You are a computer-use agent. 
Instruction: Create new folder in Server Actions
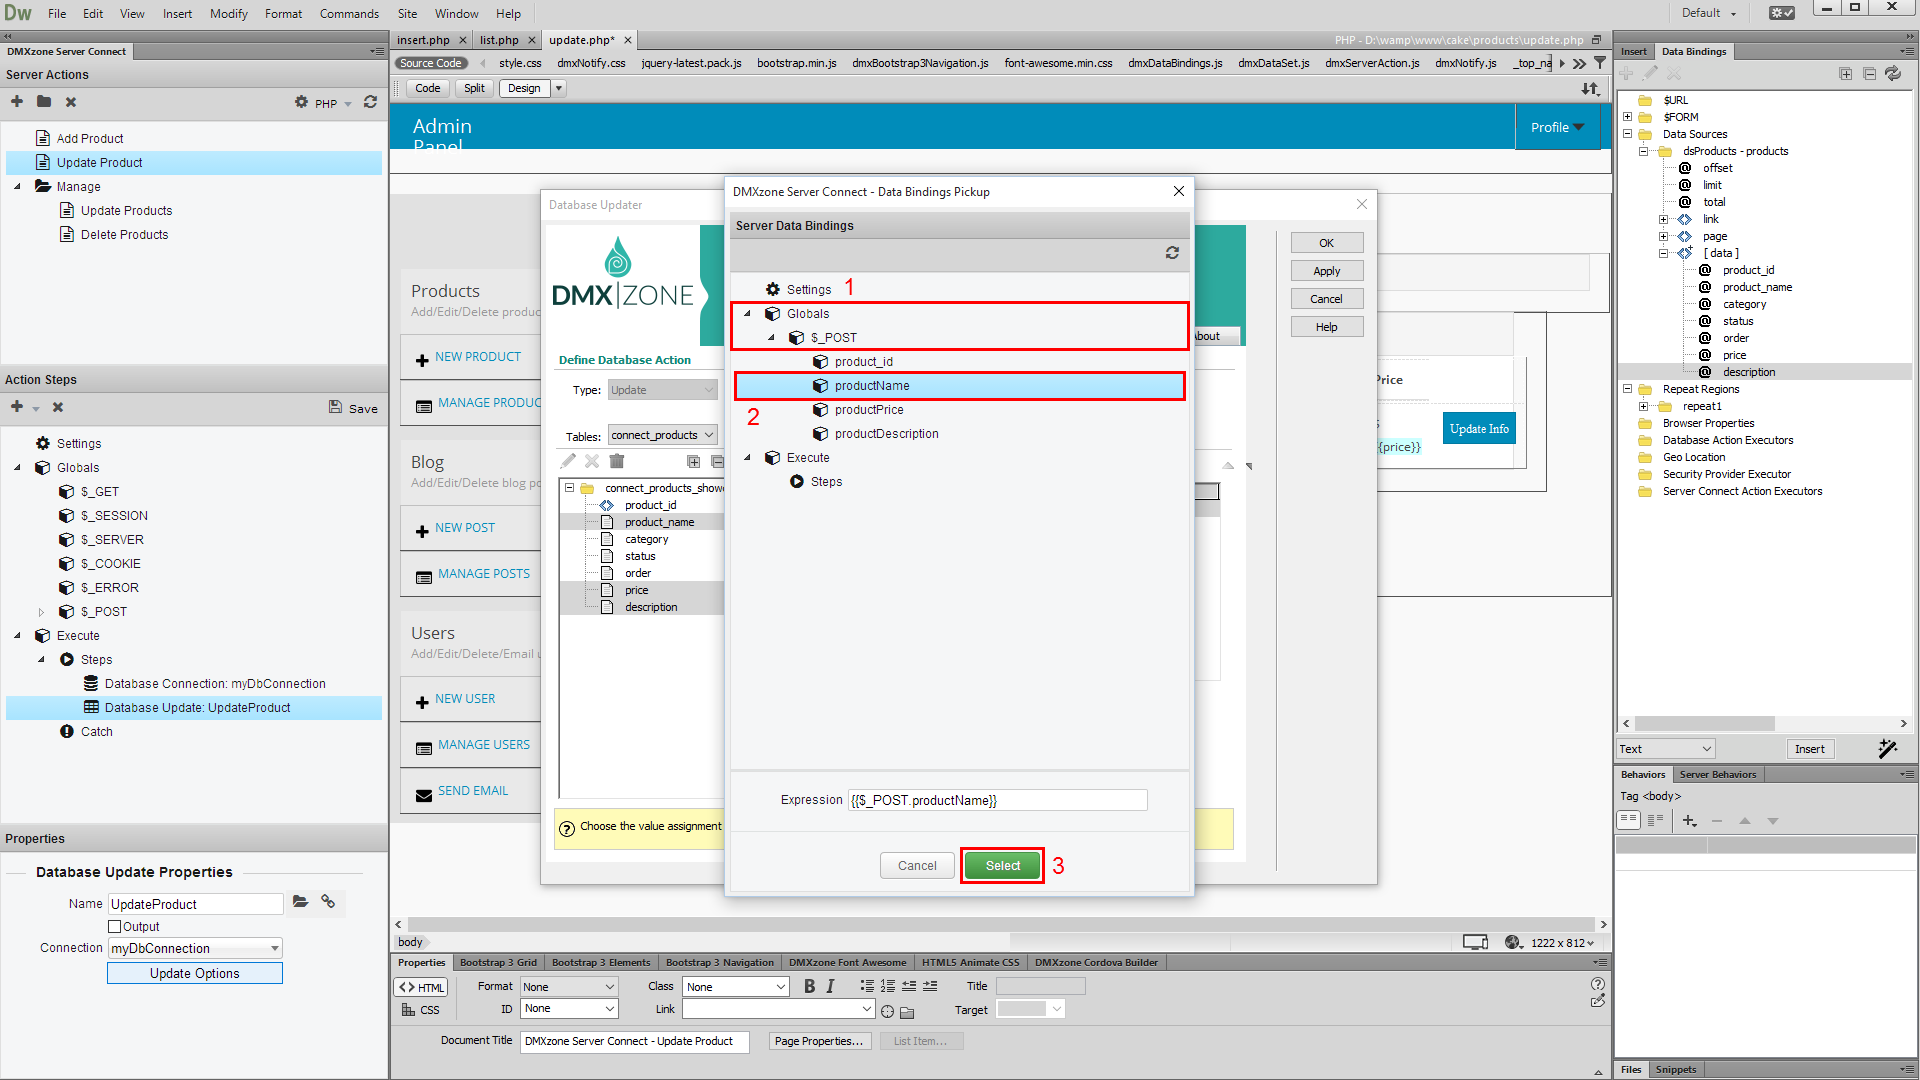point(44,102)
